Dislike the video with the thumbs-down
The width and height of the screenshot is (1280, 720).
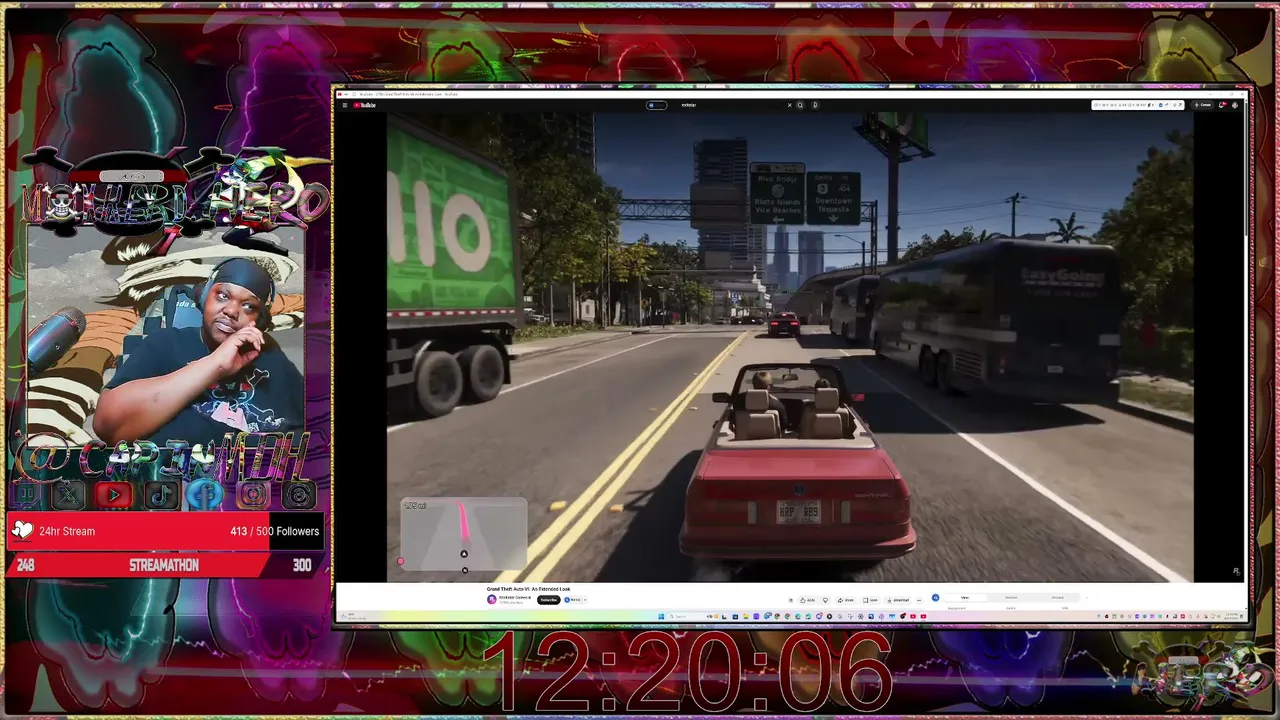click(x=825, y=600)
